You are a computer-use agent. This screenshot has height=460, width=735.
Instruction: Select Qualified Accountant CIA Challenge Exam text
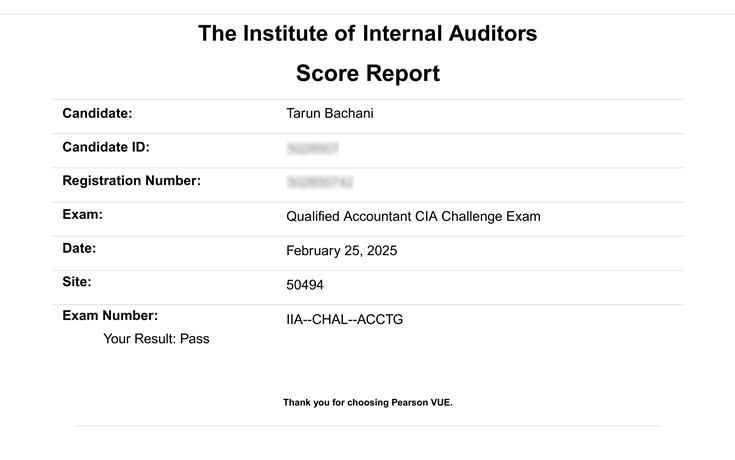[413, 217]
